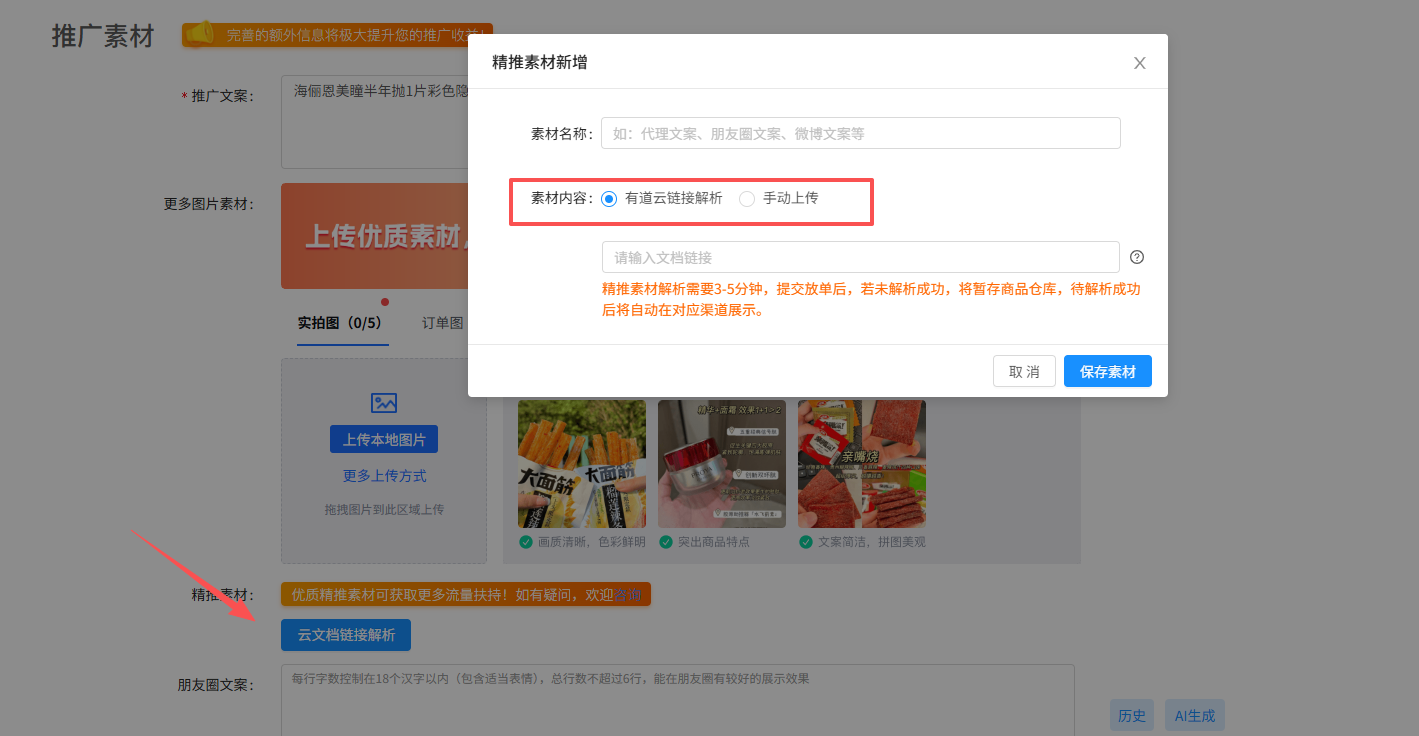Open the 大面筋 sample image thumbnail

(581, 464)
